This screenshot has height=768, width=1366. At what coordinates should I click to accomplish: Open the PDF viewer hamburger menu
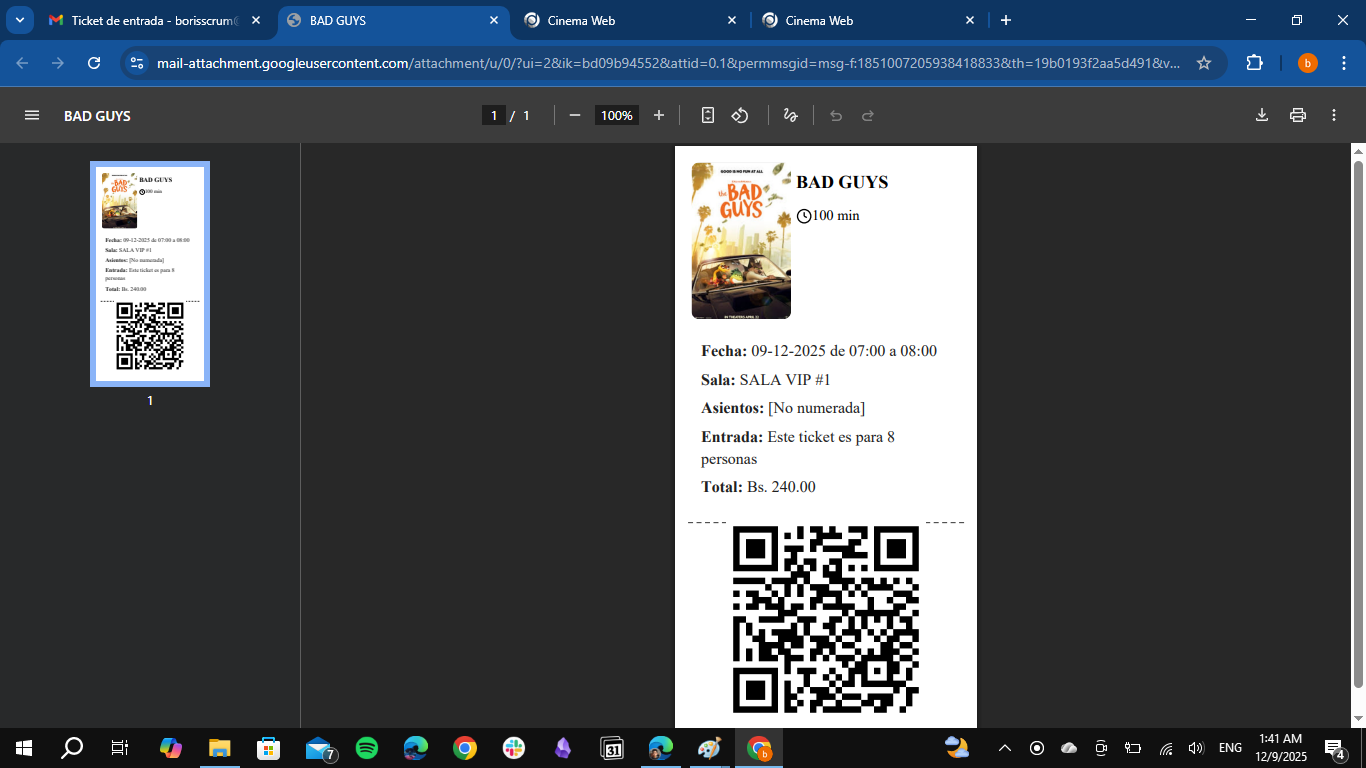pos(33,115)
